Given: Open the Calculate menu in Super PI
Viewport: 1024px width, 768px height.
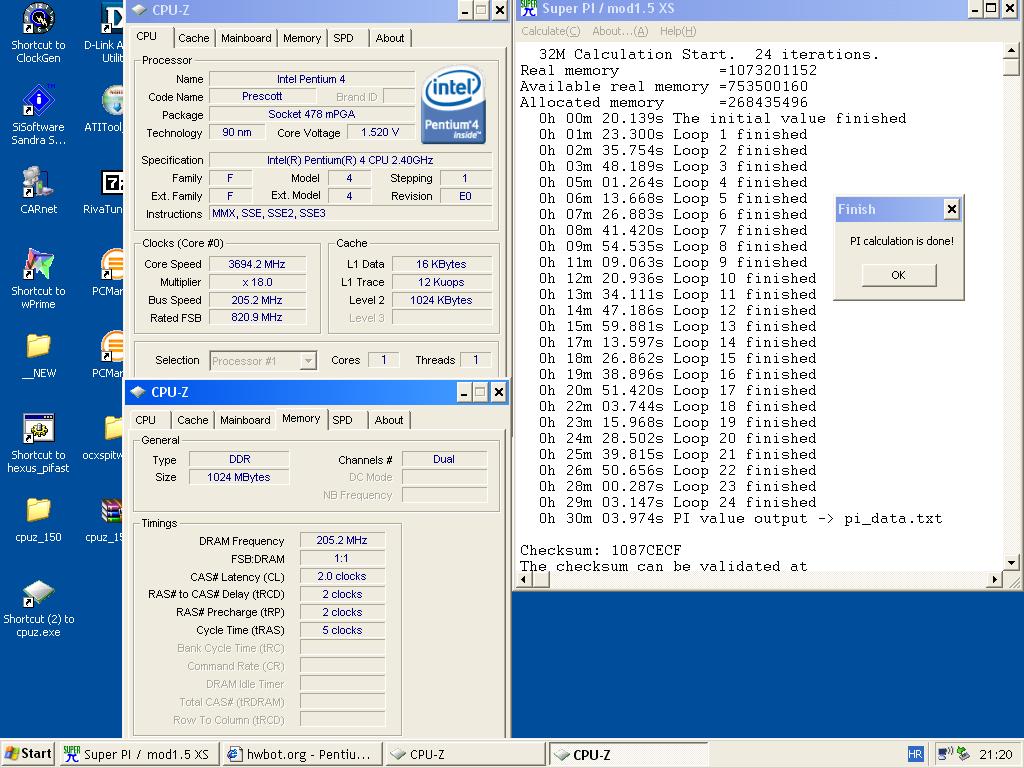Looking at the screenshot, I should (551, 31).
